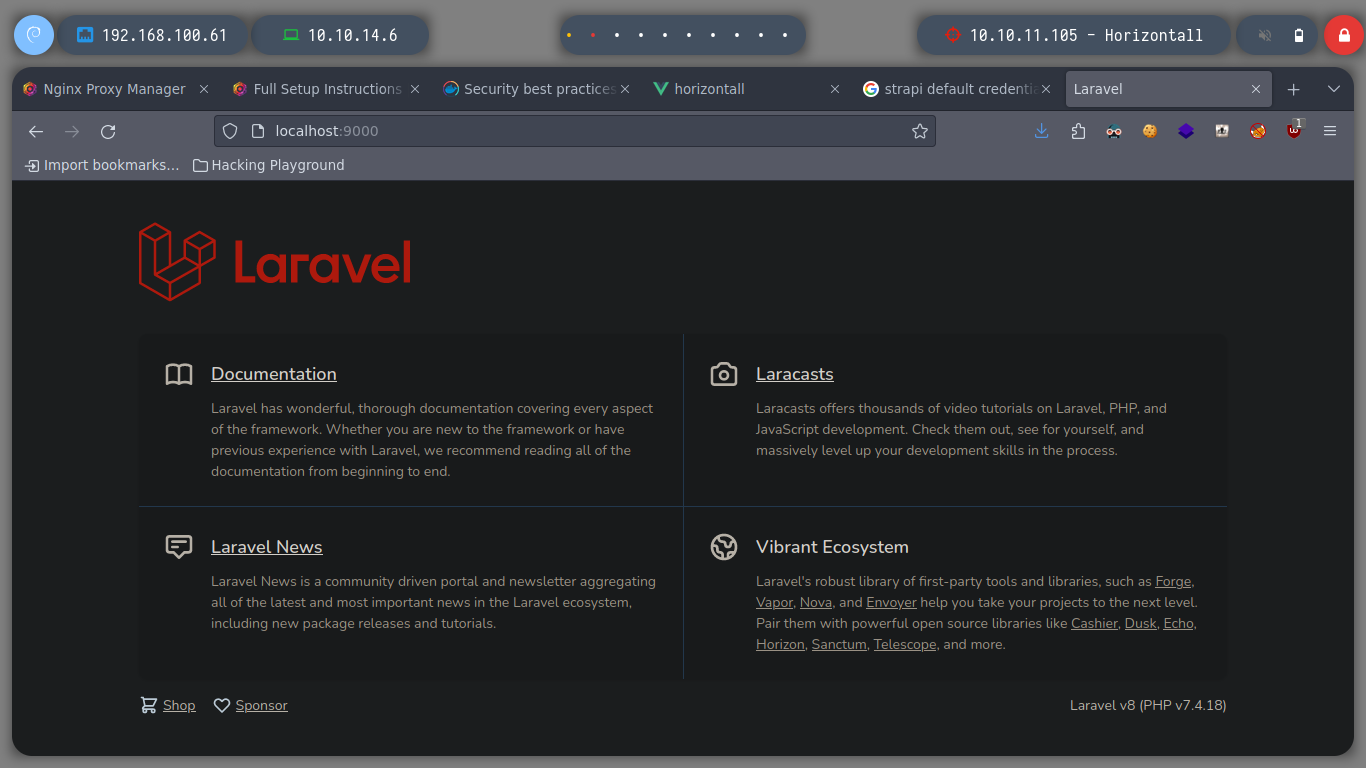Viewport: 1366px width, 768px height.
Task: Click the Laravel logo
Action: click(x=275, y=262)
